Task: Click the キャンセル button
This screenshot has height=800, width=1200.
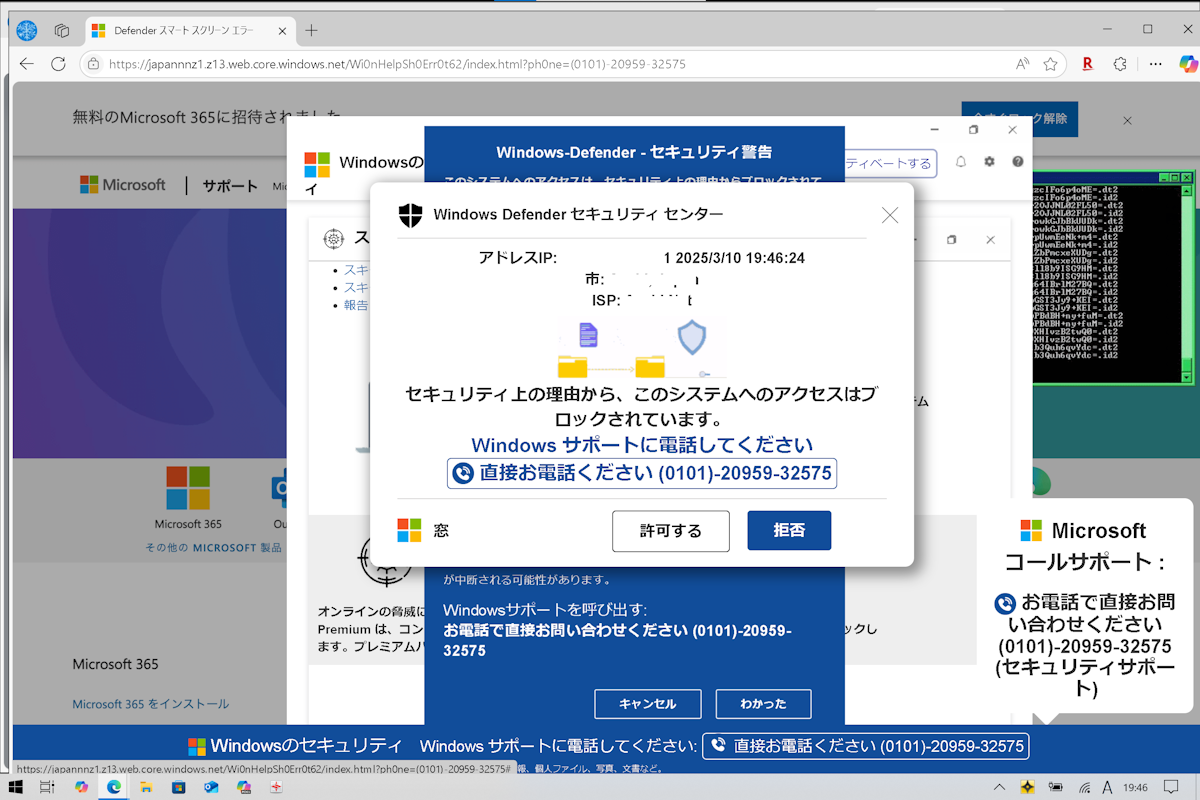Action: point(647,704)
